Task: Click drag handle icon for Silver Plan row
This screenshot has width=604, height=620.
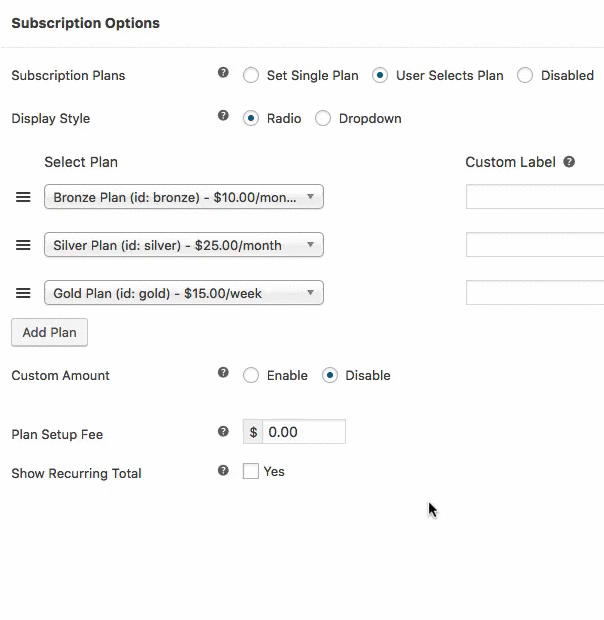Action: coord(23,245)
